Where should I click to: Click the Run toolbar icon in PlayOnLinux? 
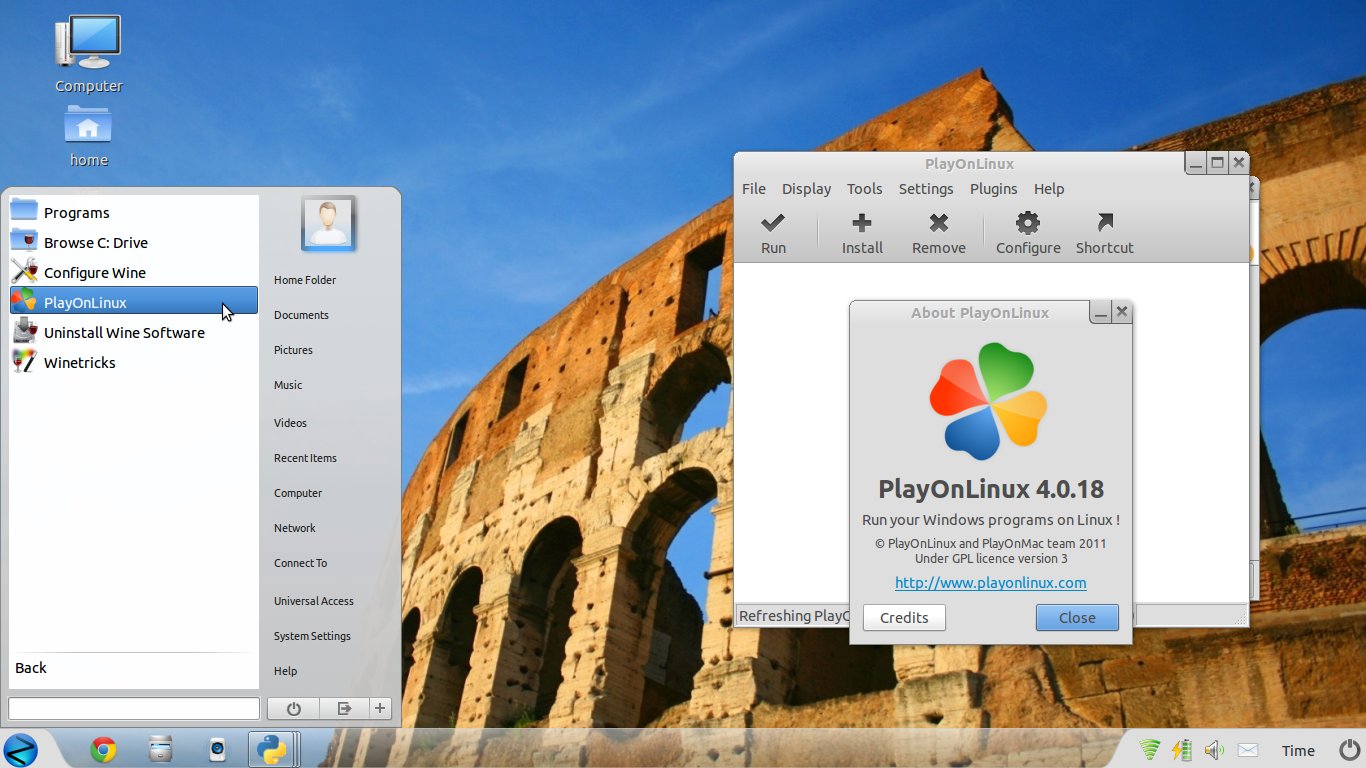coord(773,223)
